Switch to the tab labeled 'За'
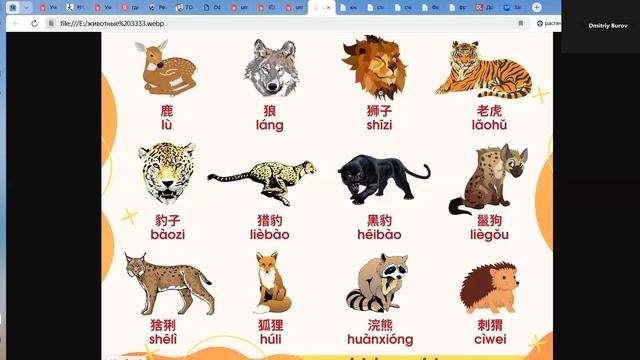640x360 pixels. (x=512, y=7)
